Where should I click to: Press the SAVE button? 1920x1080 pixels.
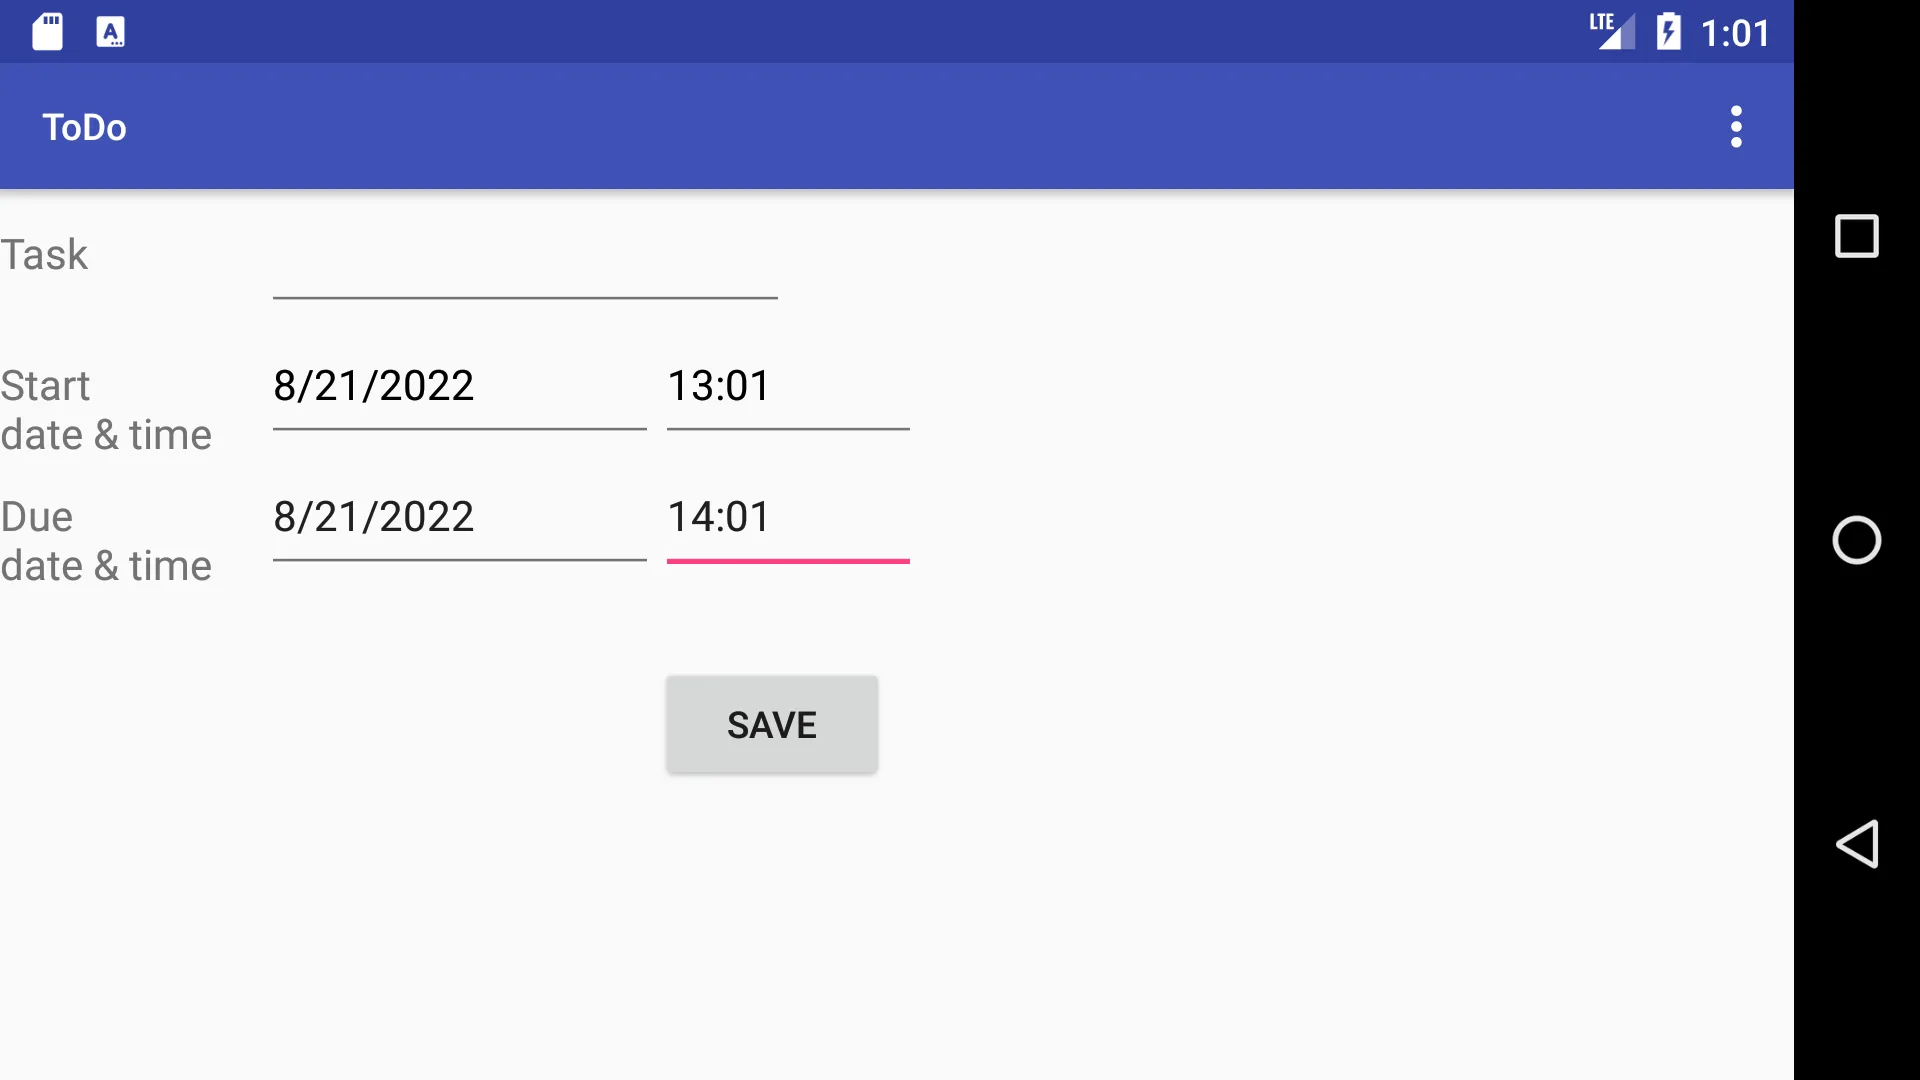pos(771,724)
